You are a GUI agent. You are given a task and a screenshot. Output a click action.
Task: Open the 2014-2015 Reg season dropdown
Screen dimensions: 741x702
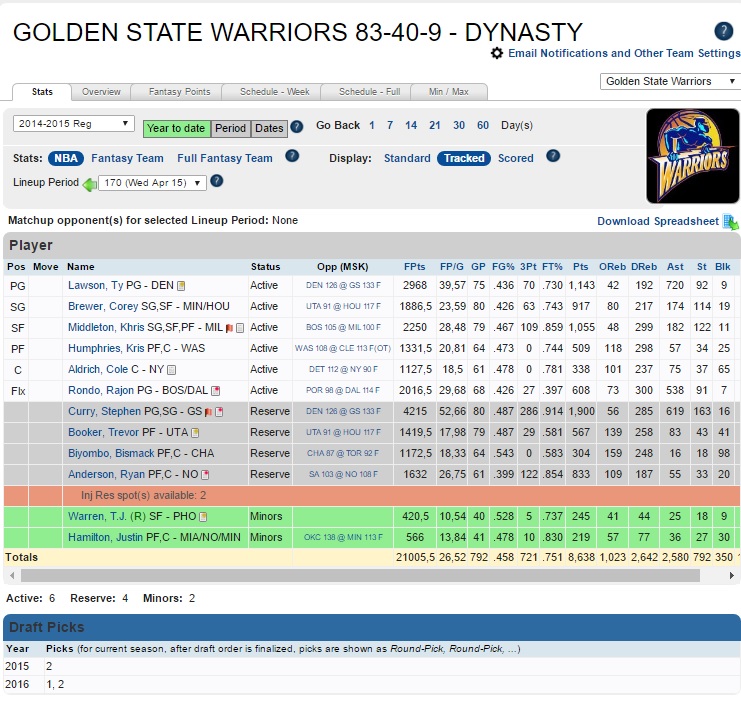73,123
